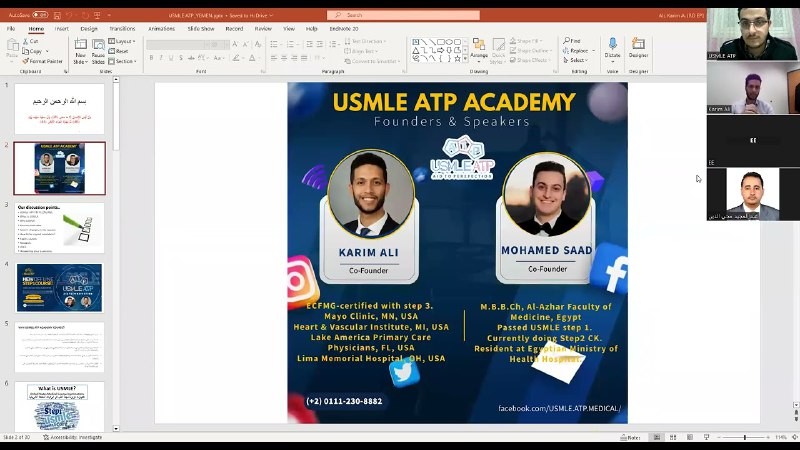Image resolution: width=800 pixels, height=450 pixels.
Task: Click the Copy button
Action: tap(32, 51)
